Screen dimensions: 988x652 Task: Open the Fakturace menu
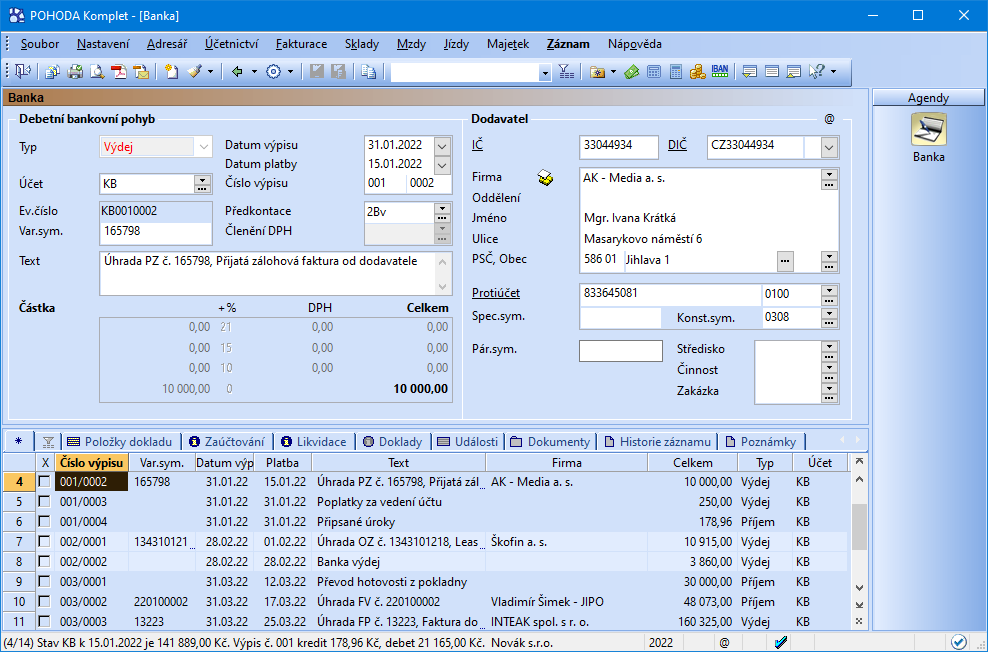point(301,44)
